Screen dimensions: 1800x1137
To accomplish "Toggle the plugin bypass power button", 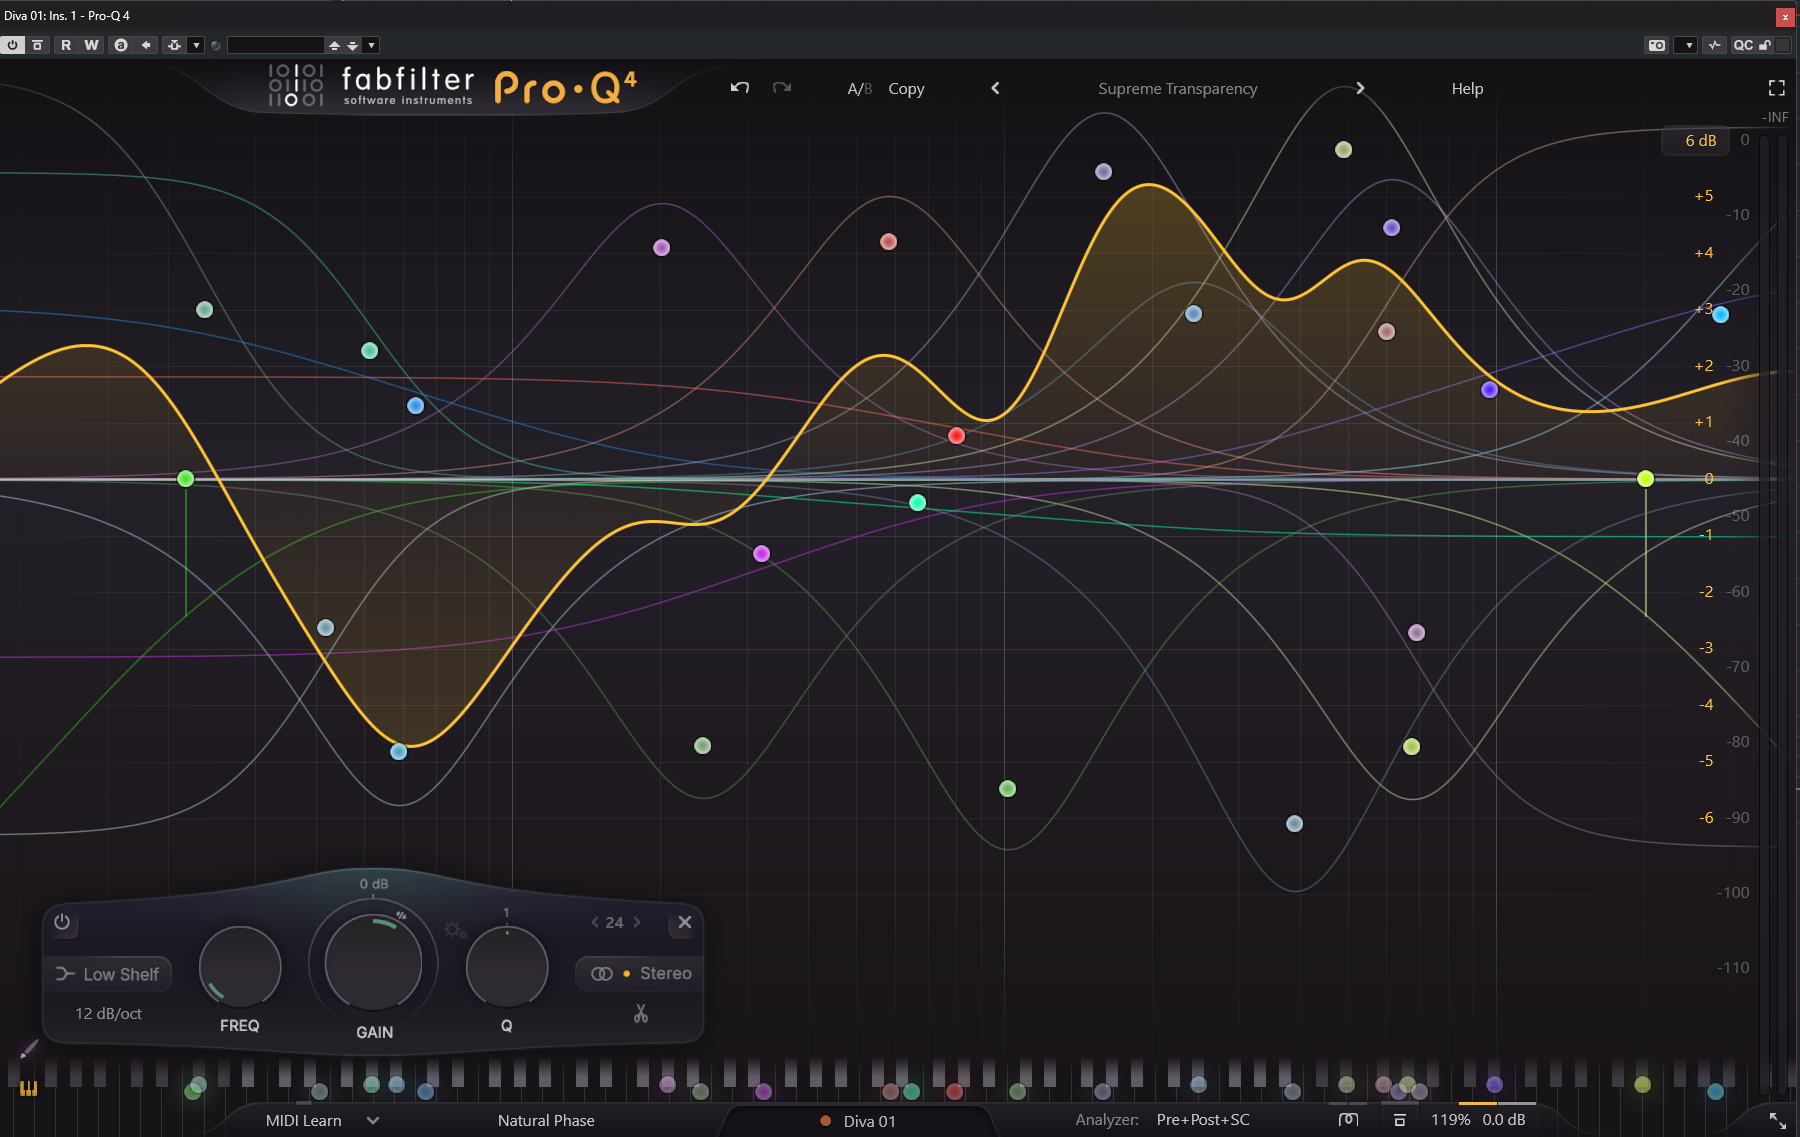I will tap(13, 45).
